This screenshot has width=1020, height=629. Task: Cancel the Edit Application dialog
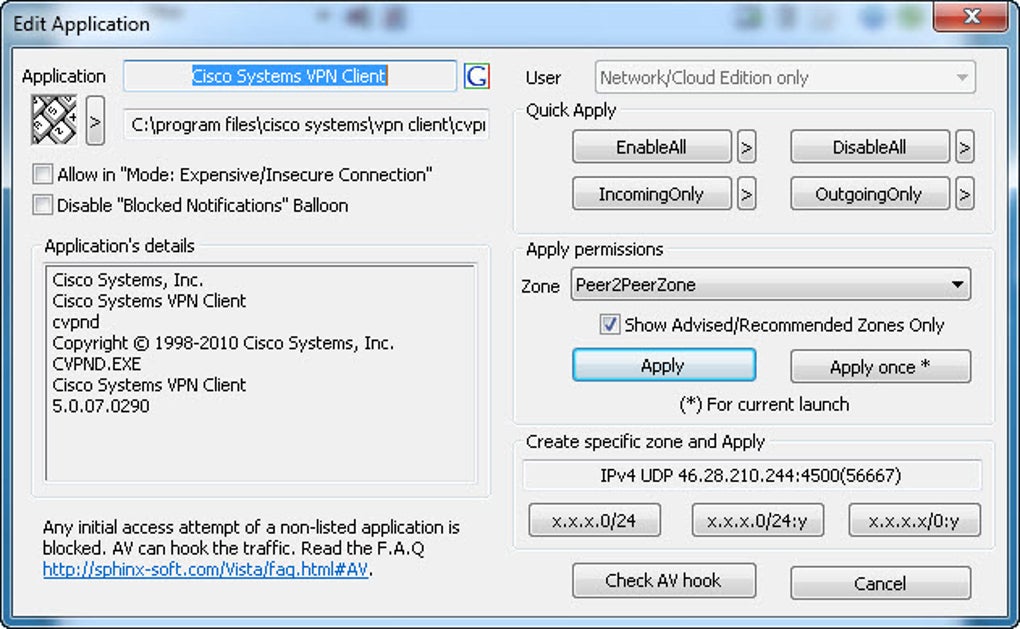point(880,583)
